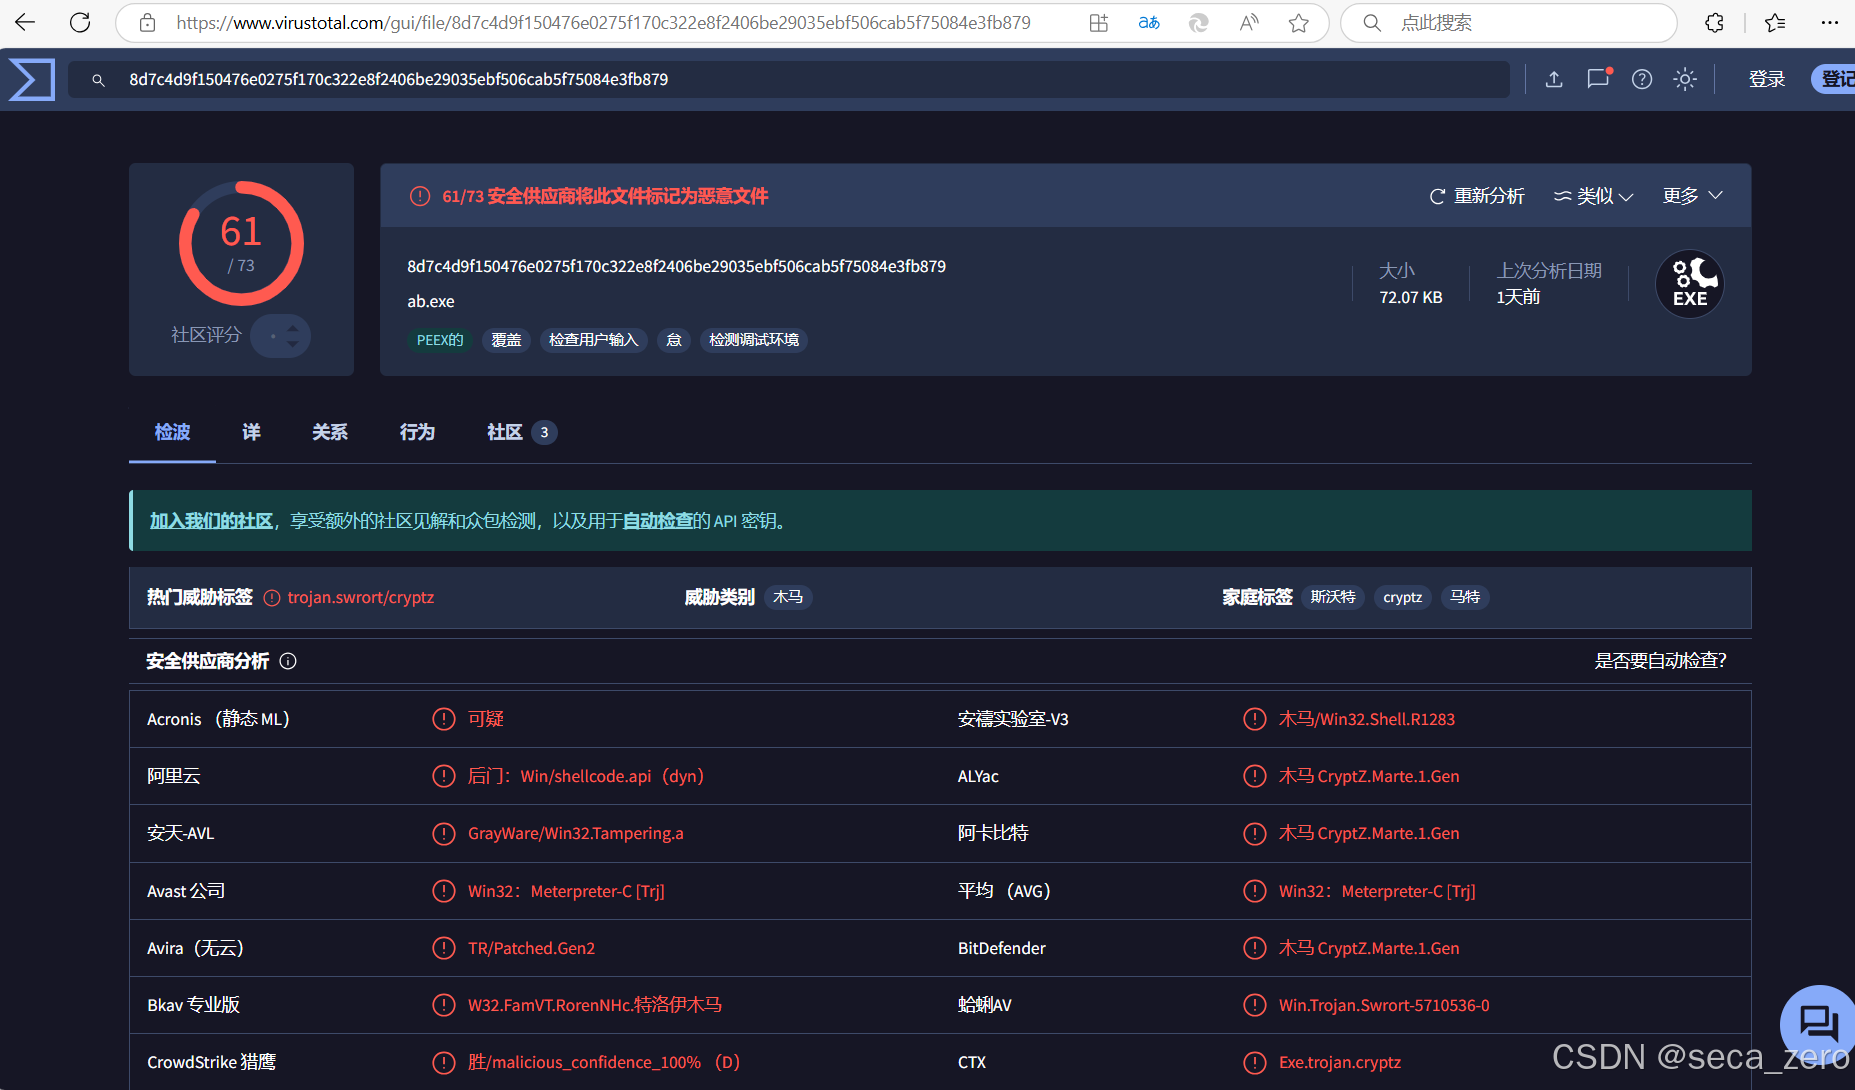Click the read aloud icon
Viewport: 1855px width, 1090px height.
point(1249,22)
